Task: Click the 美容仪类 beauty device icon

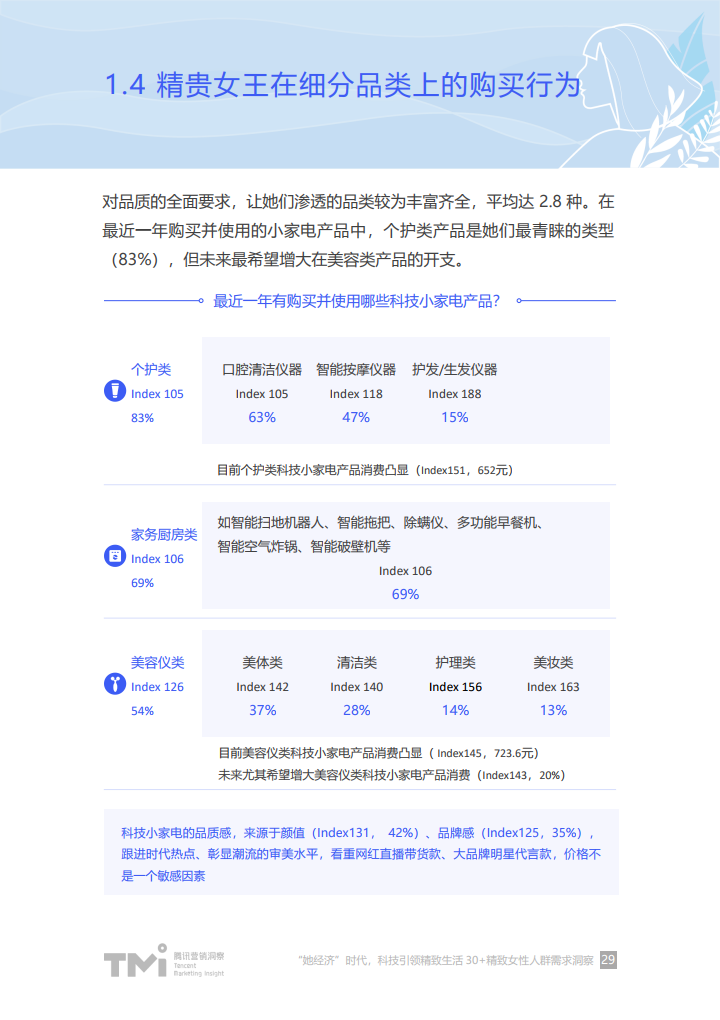Action: (115, 685)
